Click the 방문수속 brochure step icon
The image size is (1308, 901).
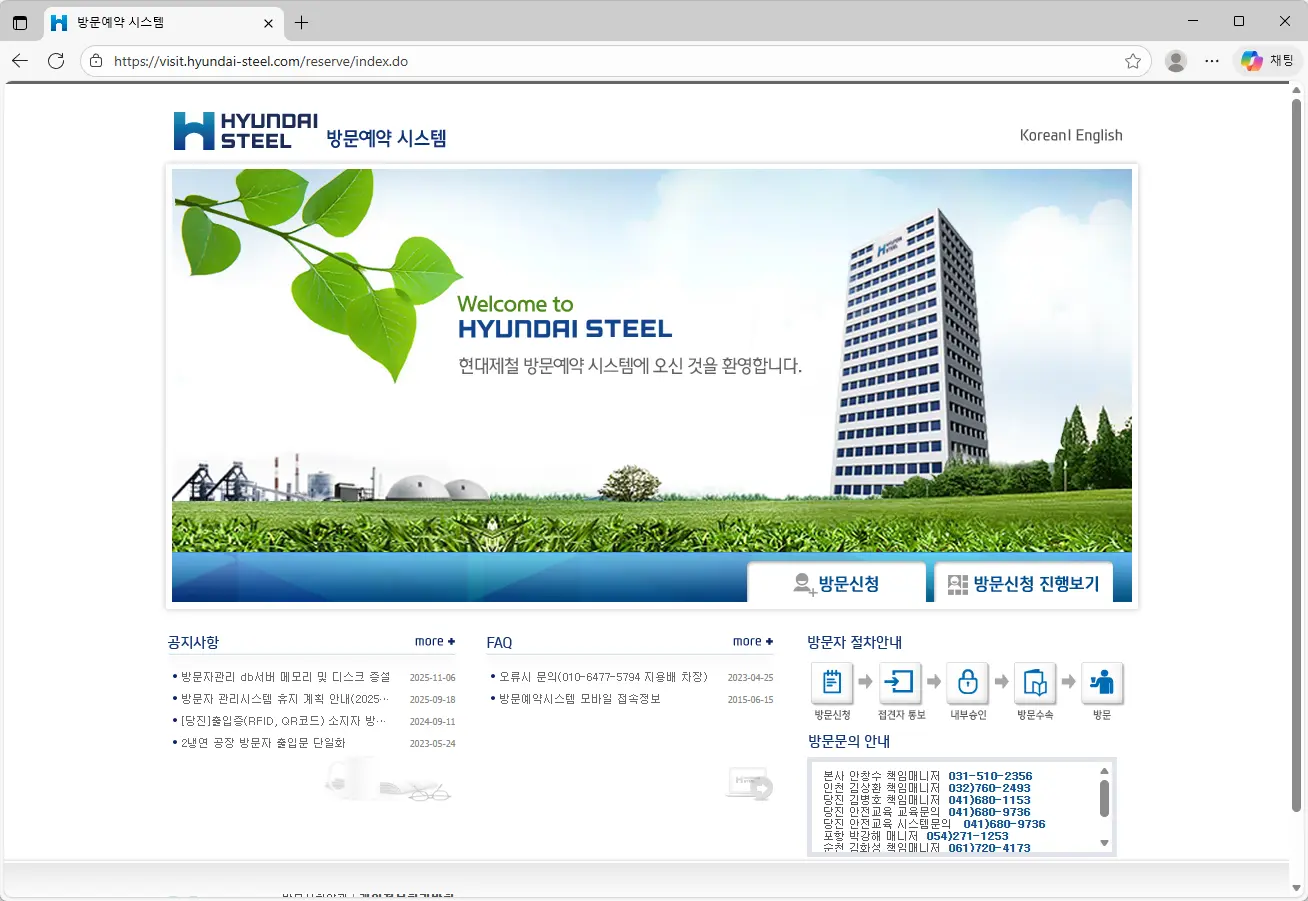(x=1034, y=682)
